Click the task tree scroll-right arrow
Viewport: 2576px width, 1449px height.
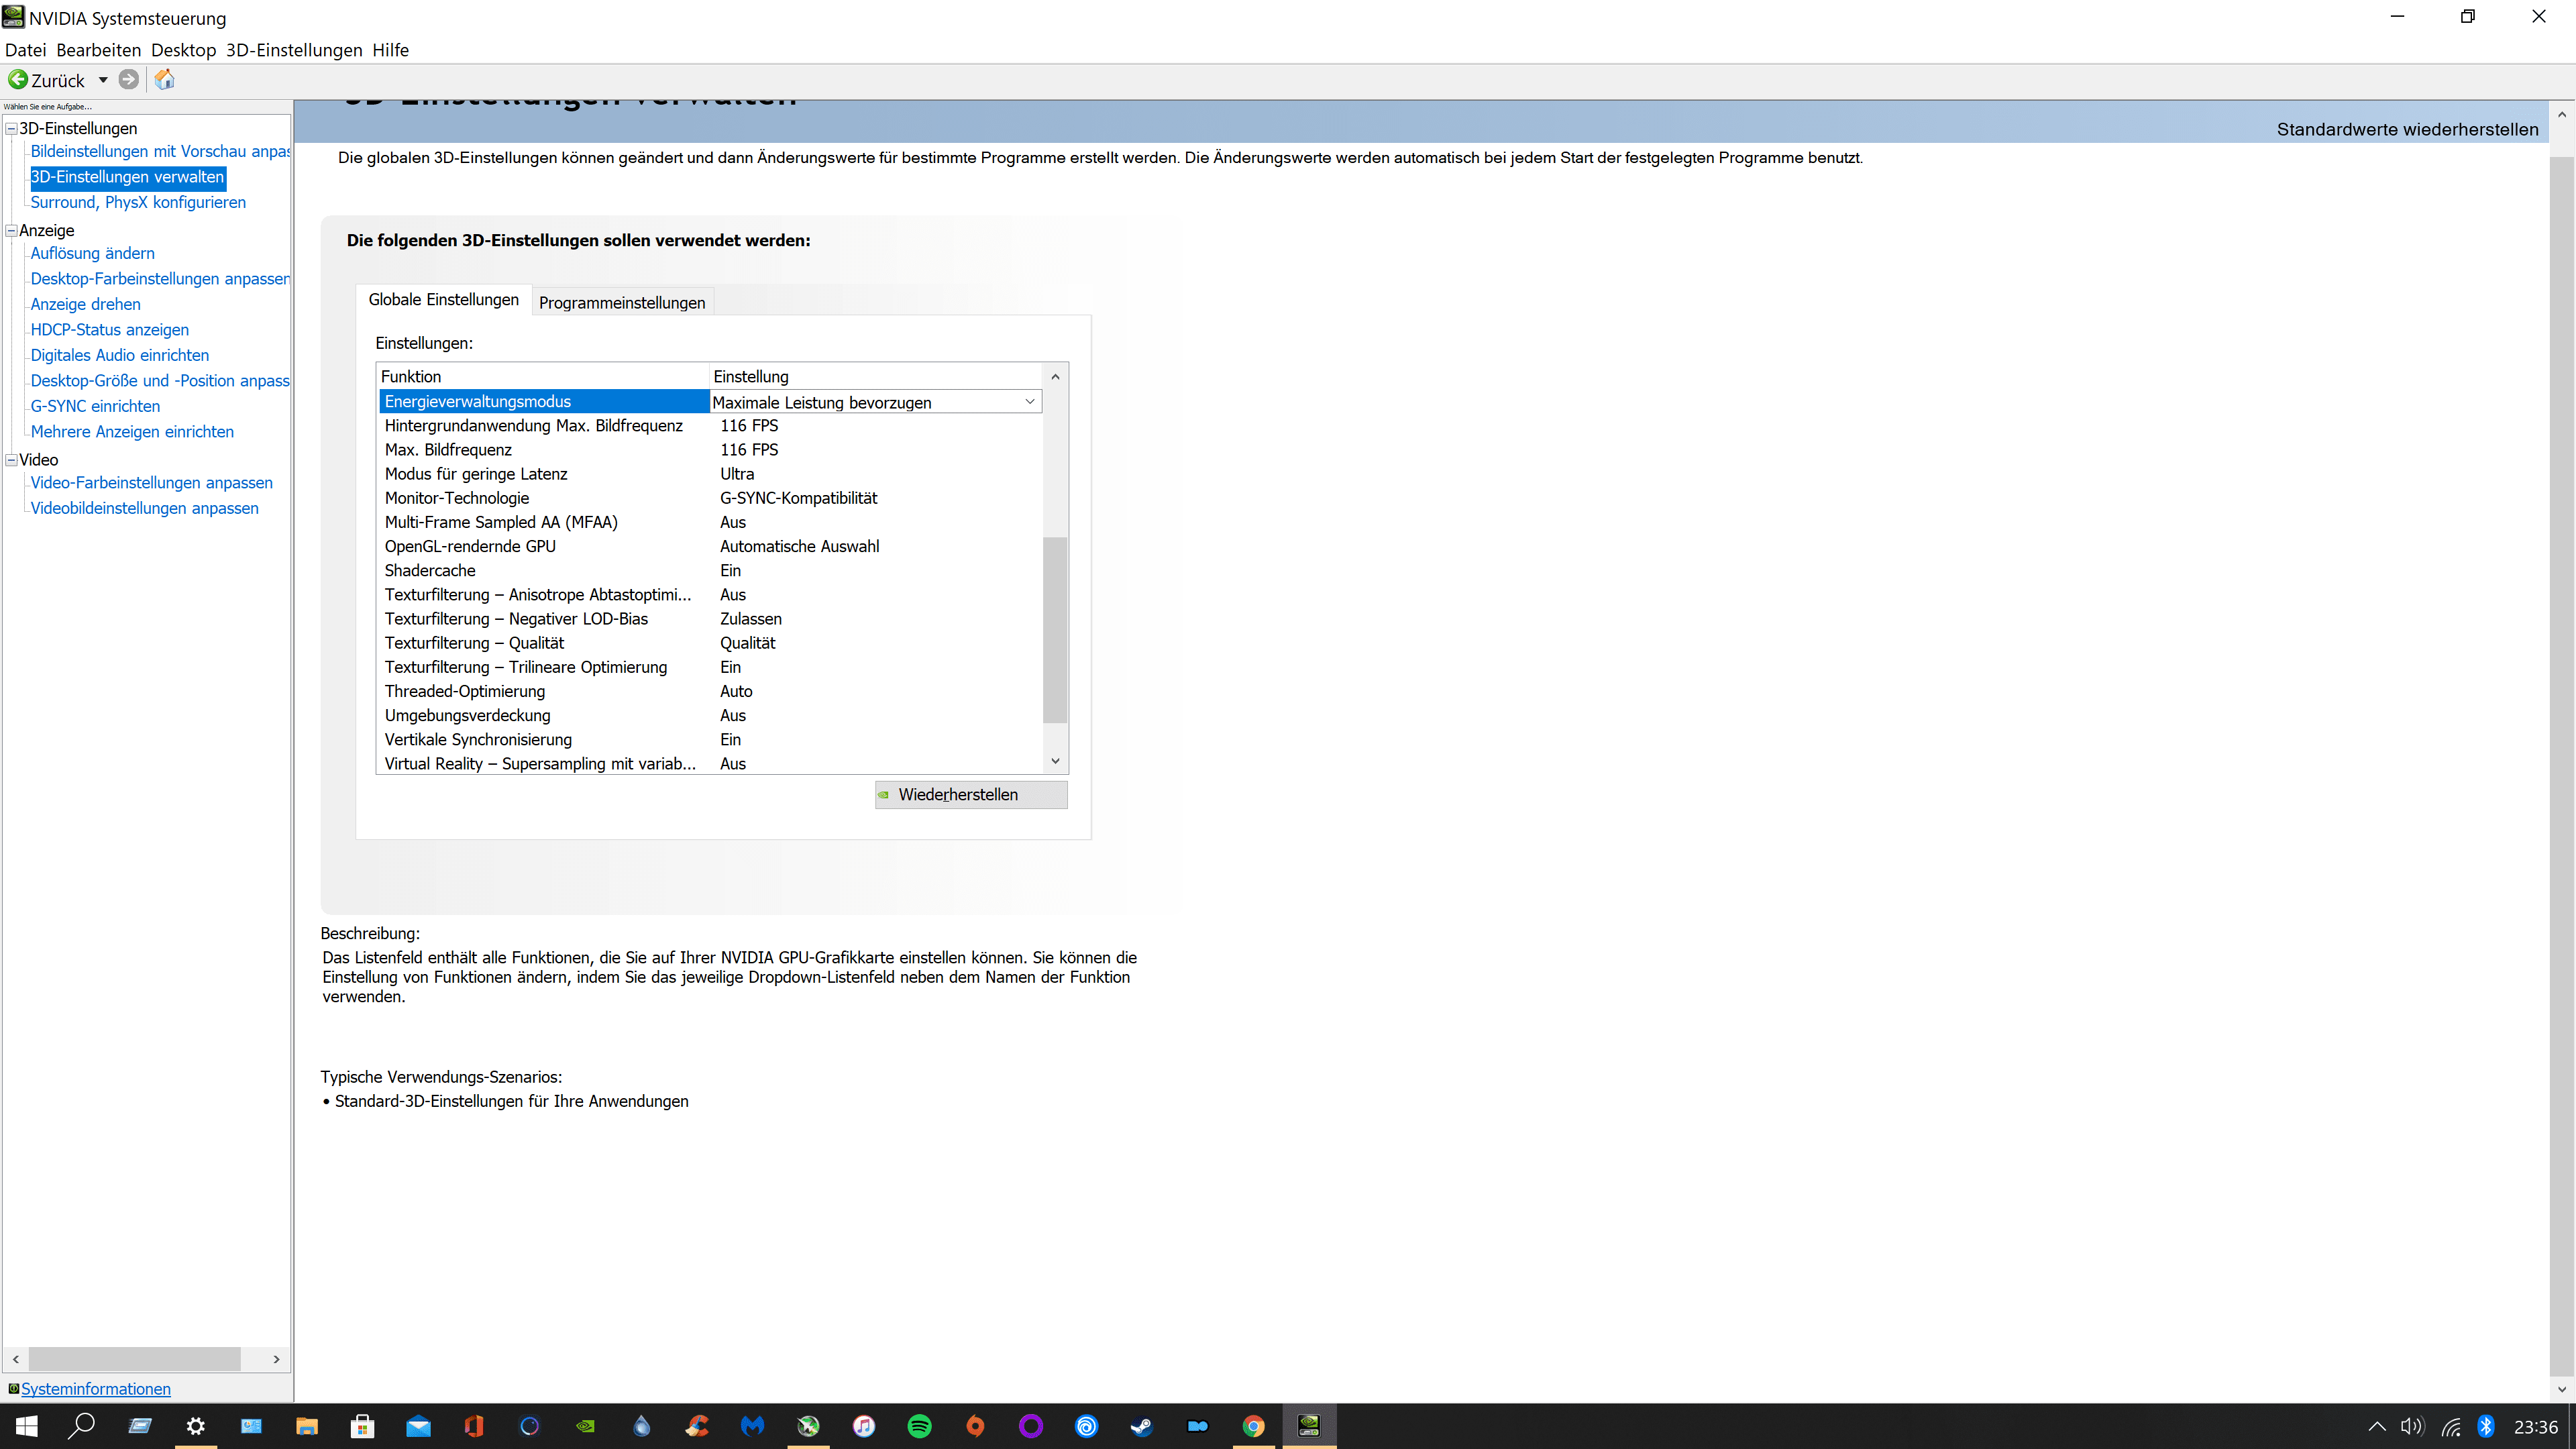click(x=276, y=1360)
